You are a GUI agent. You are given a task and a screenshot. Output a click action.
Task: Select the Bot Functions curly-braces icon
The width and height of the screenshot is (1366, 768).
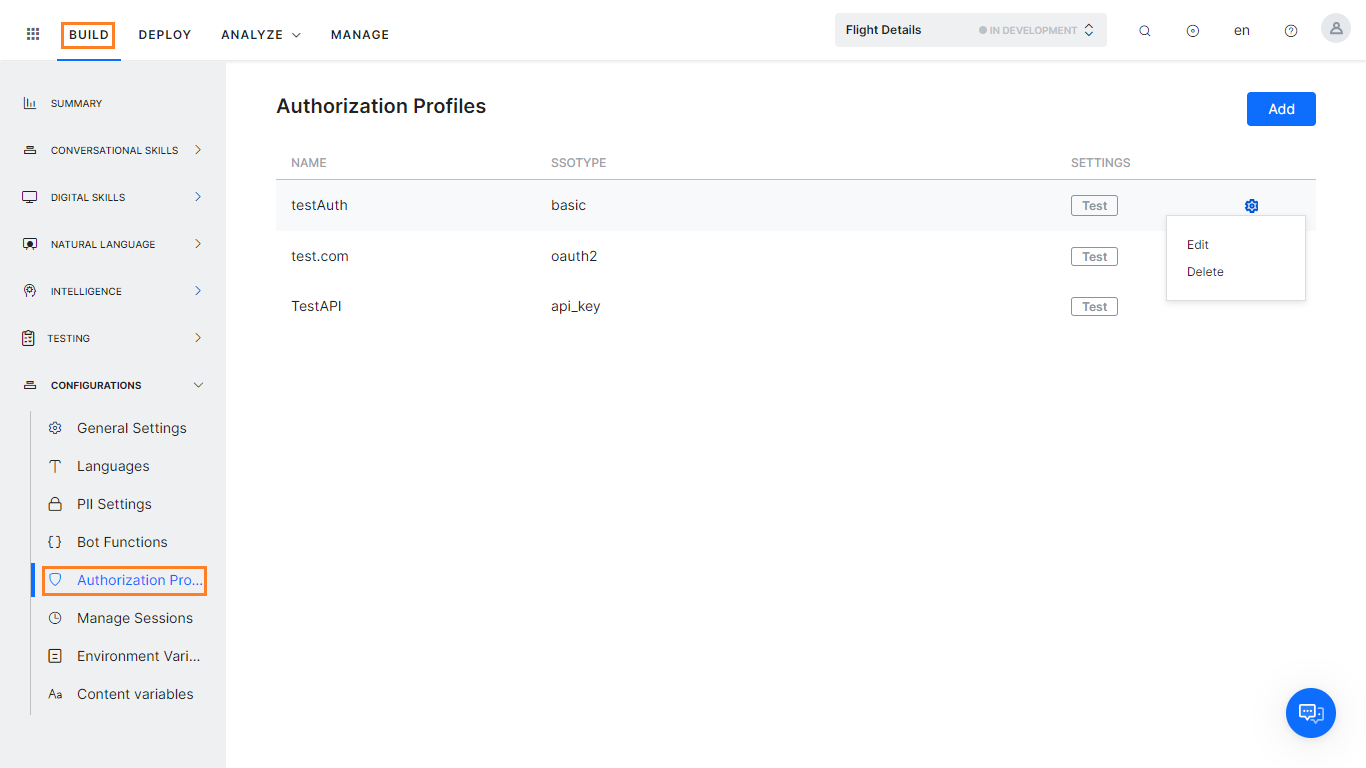[x=55, y=541]
